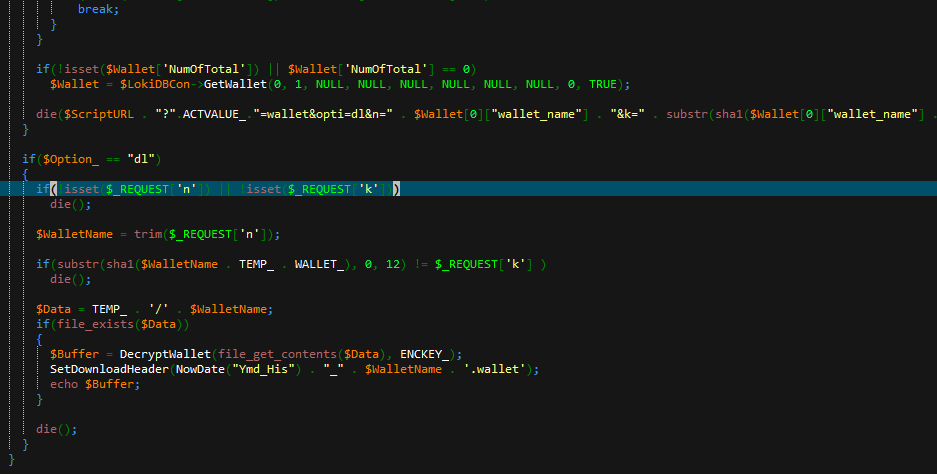Click the 'GetWallet' method name

(235, 84)
